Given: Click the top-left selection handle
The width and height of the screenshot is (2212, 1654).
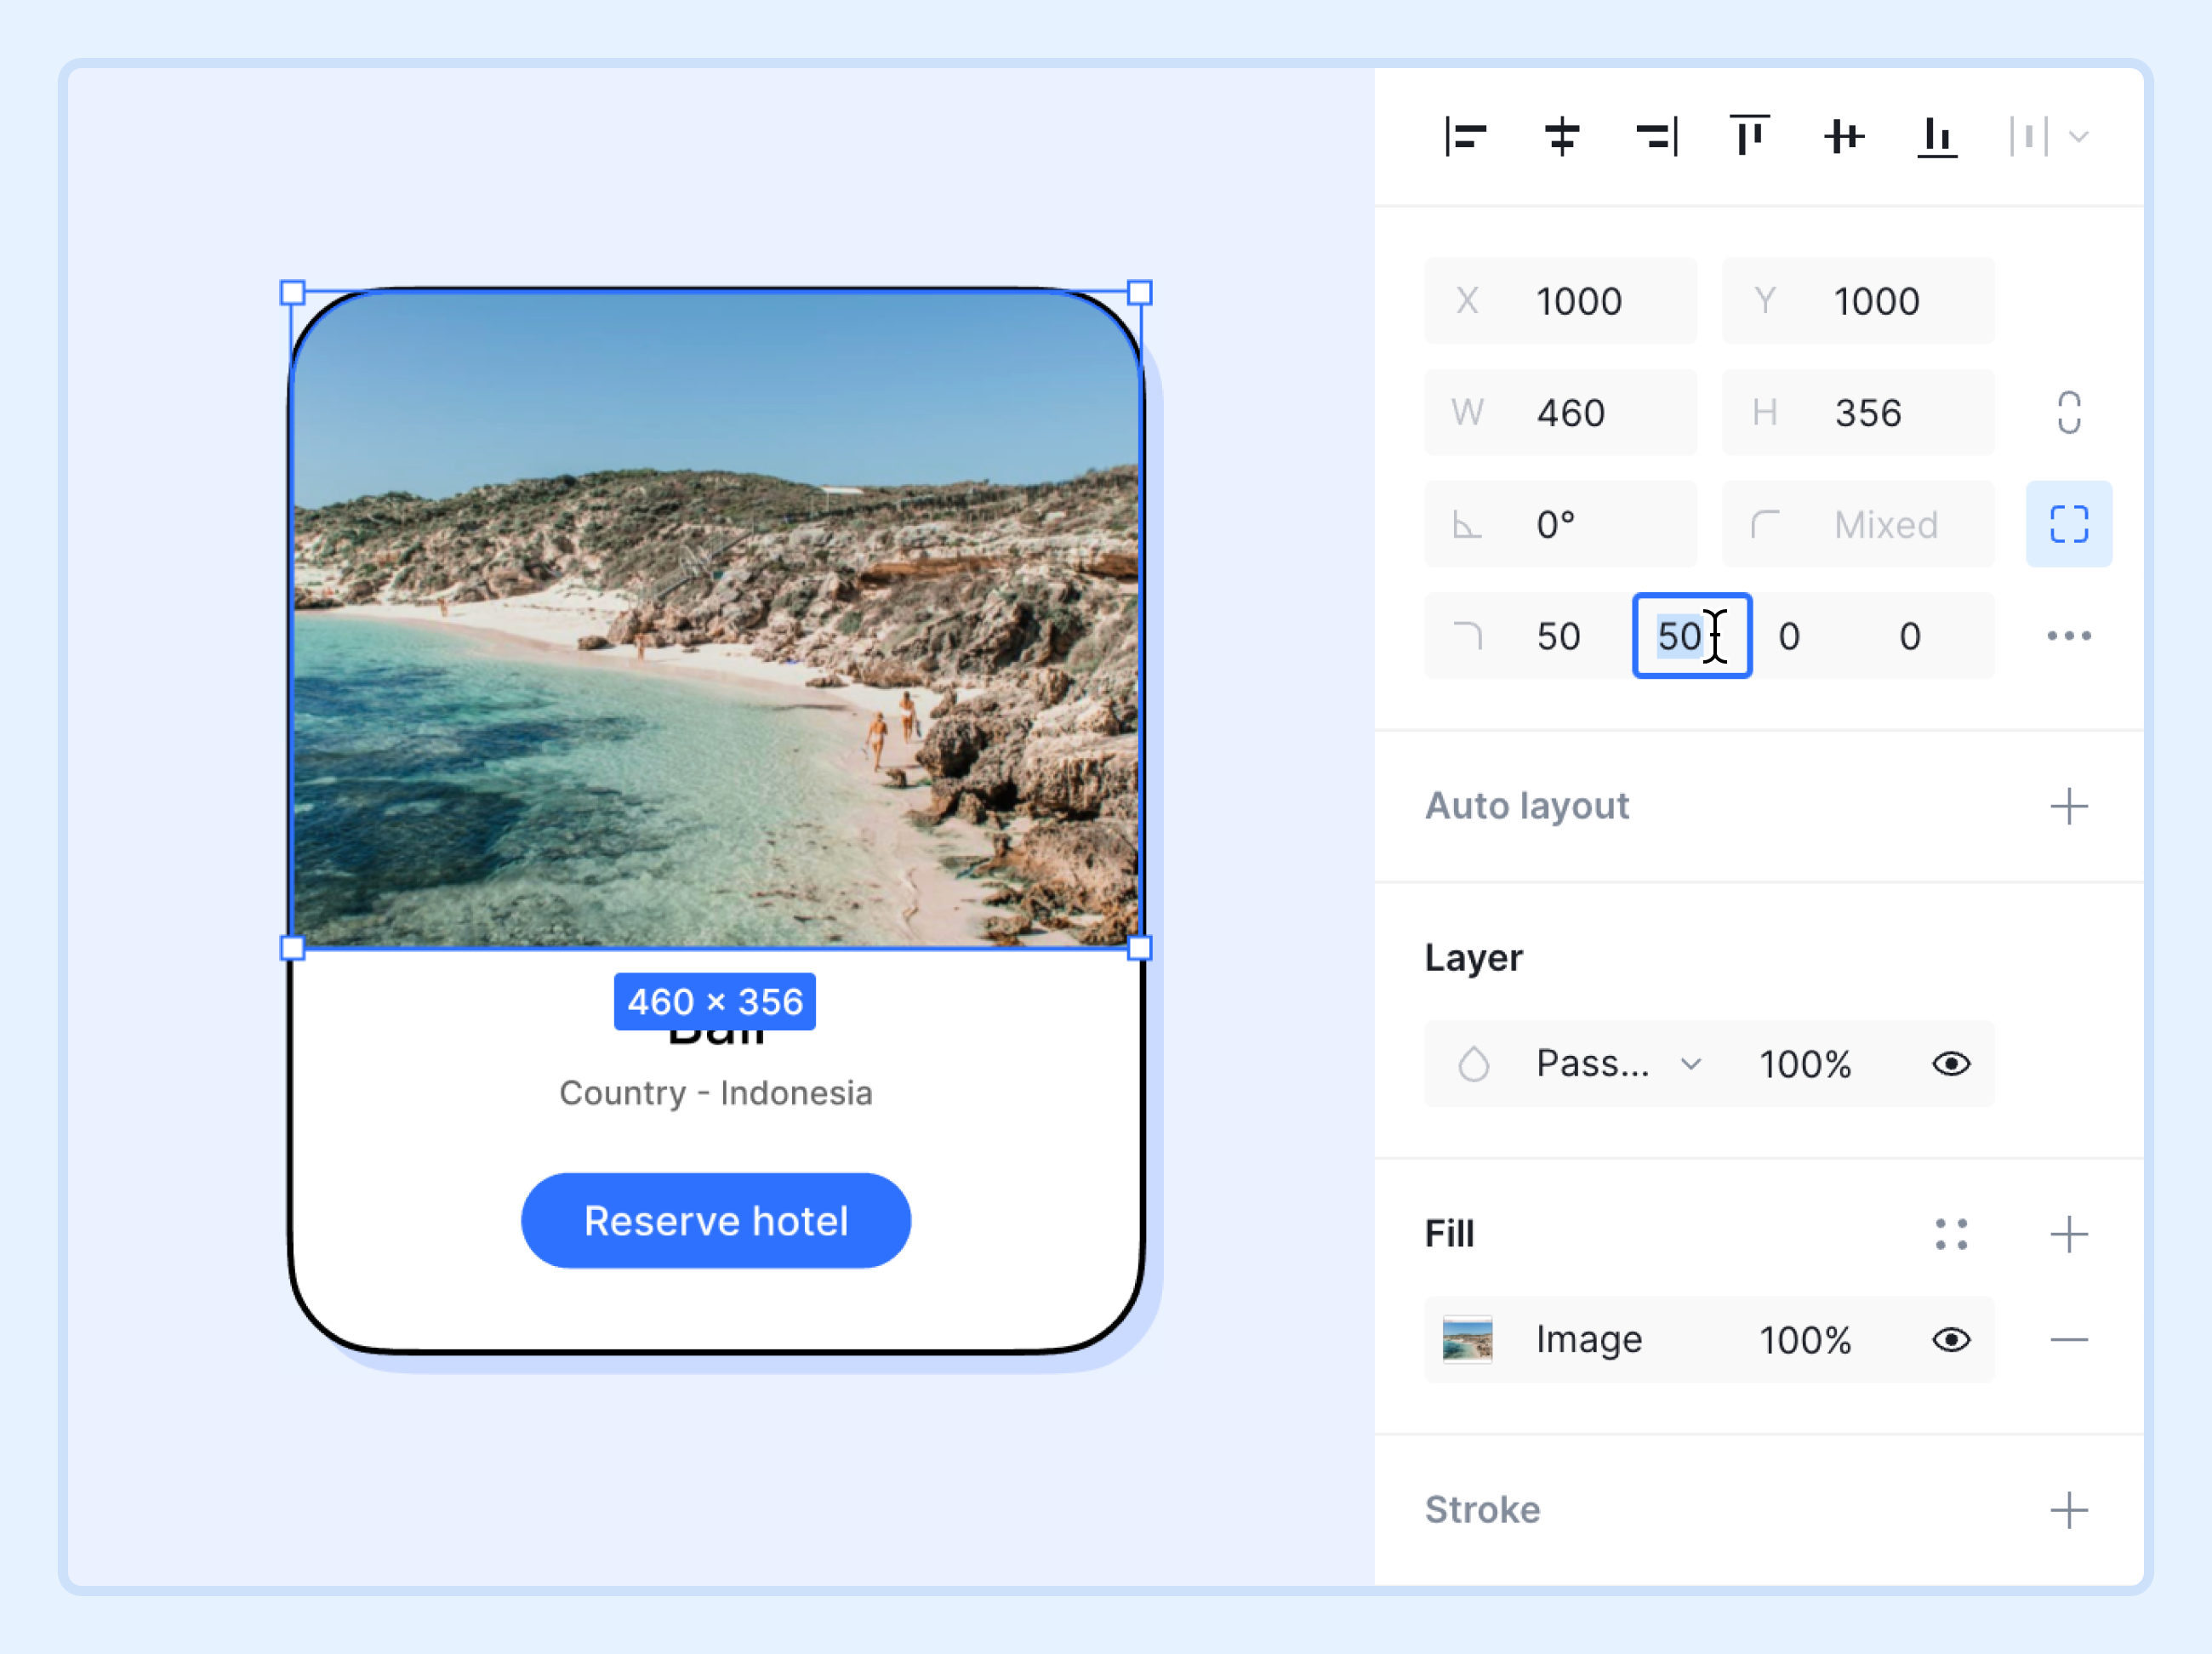Looking at the screenshot, I should (x=292, y=292).
